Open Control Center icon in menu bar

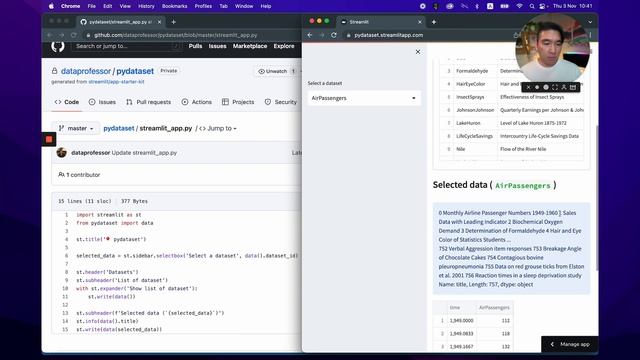[542, 6]
